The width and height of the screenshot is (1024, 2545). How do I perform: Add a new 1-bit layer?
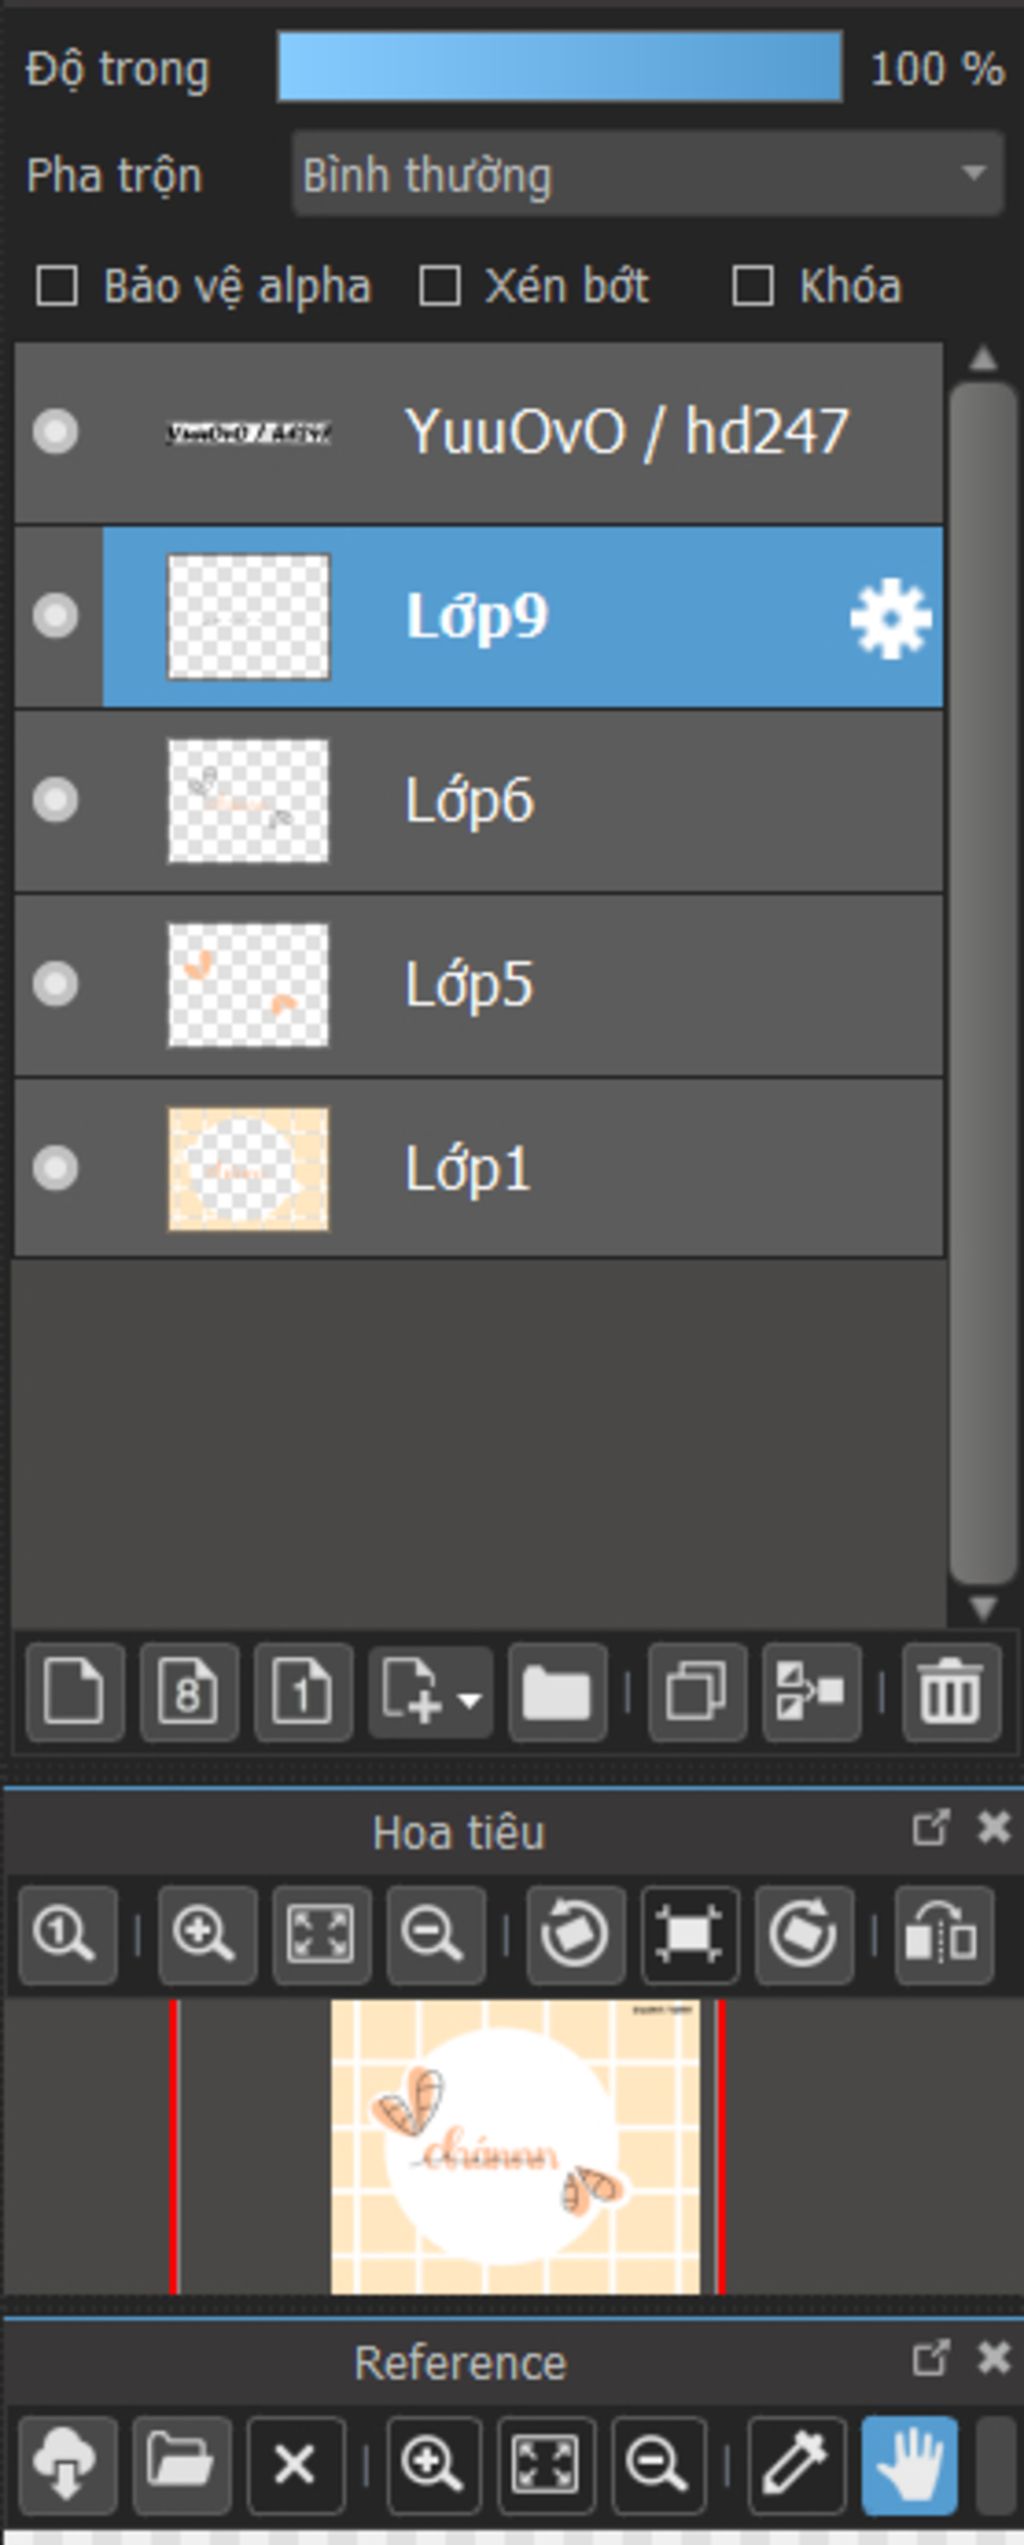(303, 1692)
